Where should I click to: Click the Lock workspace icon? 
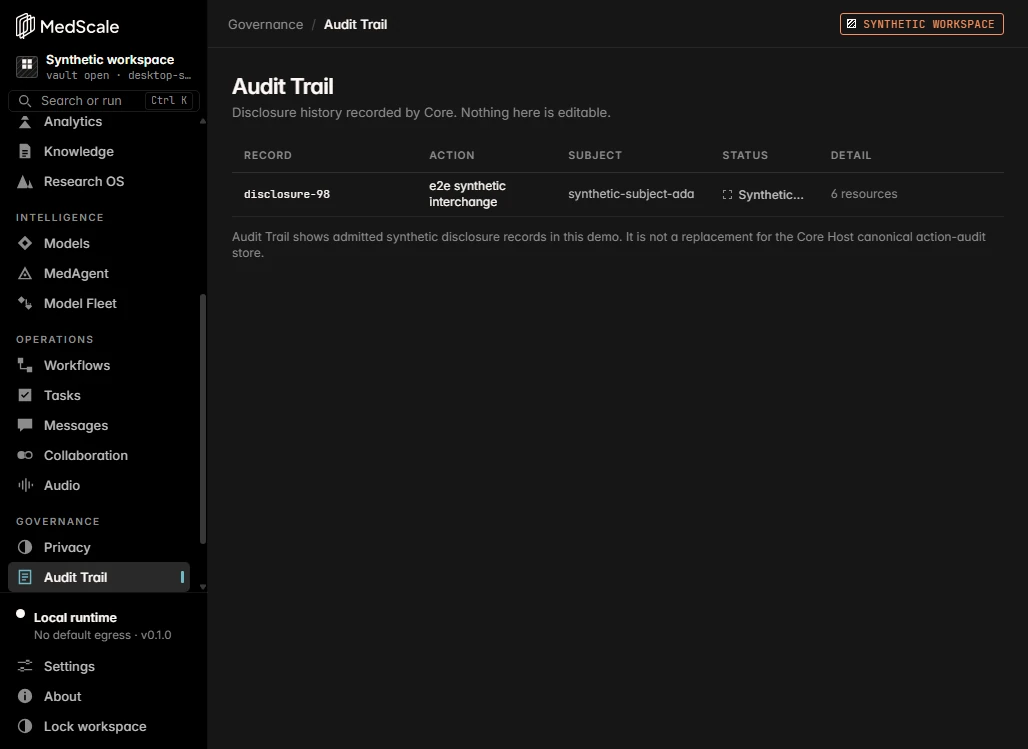point(25,726)
